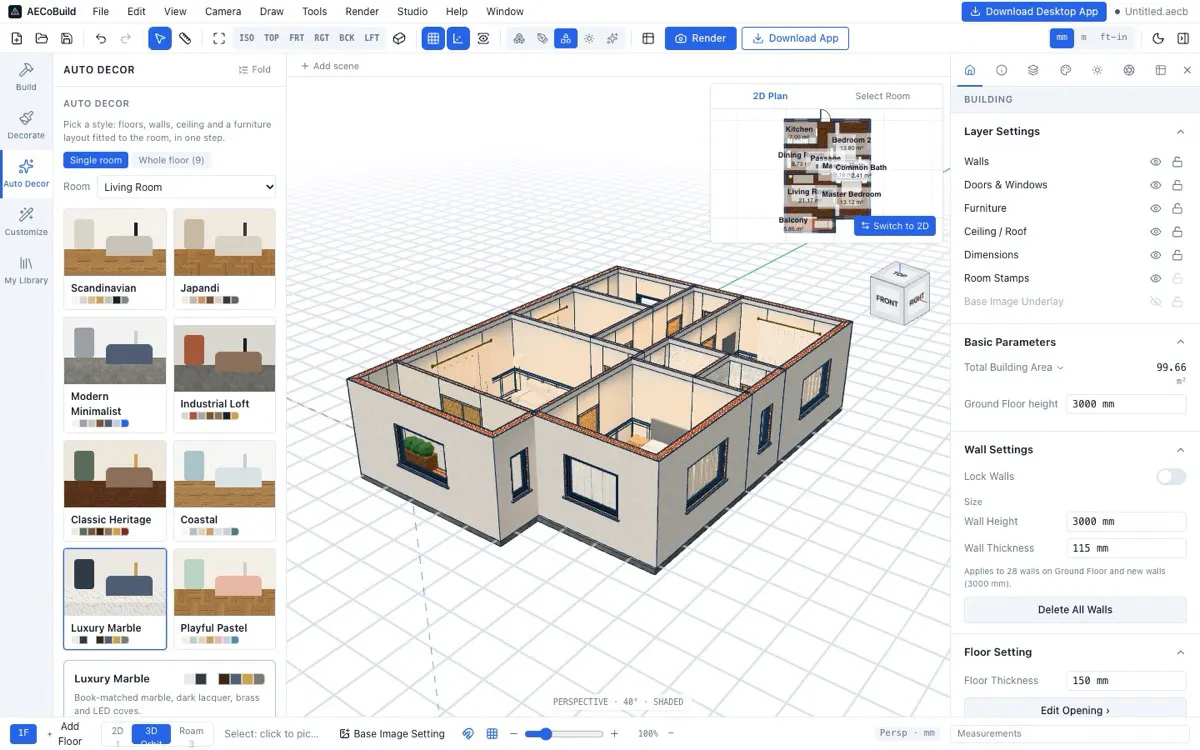
Task: Open the Layers stack tab in right panel
Action: pyautogui.click(x=1033, y=70)
